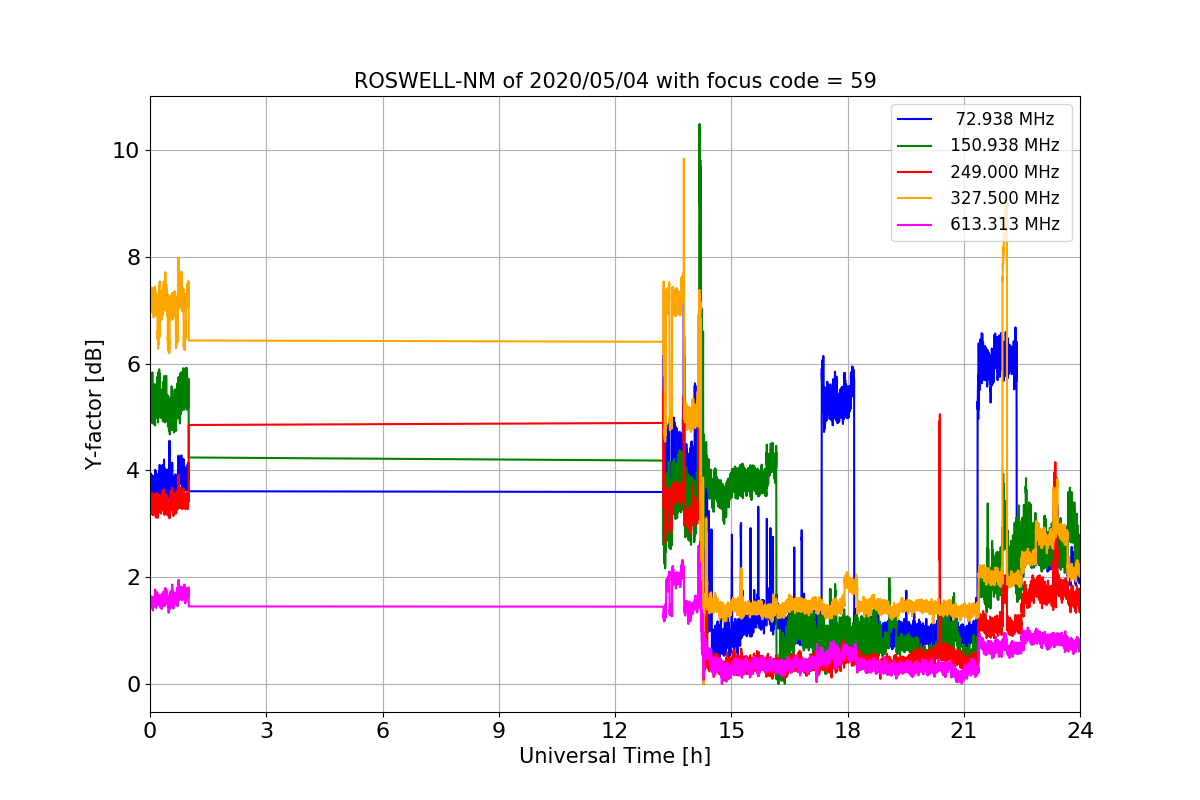
Task: Click the flat red line segment near 4.9 dB
Action: 426,424
